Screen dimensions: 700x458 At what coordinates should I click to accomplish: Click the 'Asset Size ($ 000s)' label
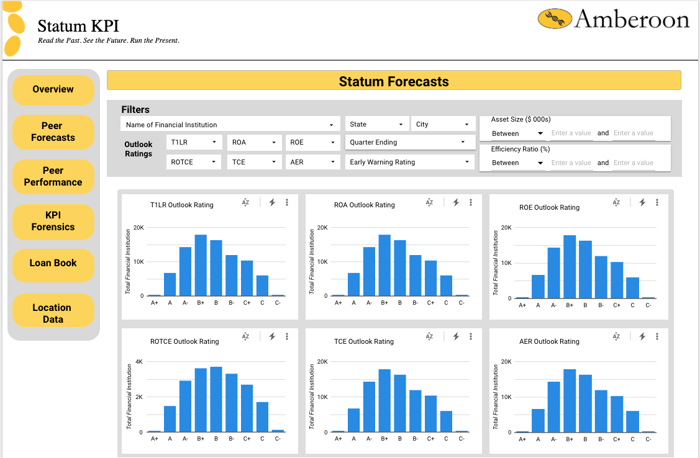[521, 120]
